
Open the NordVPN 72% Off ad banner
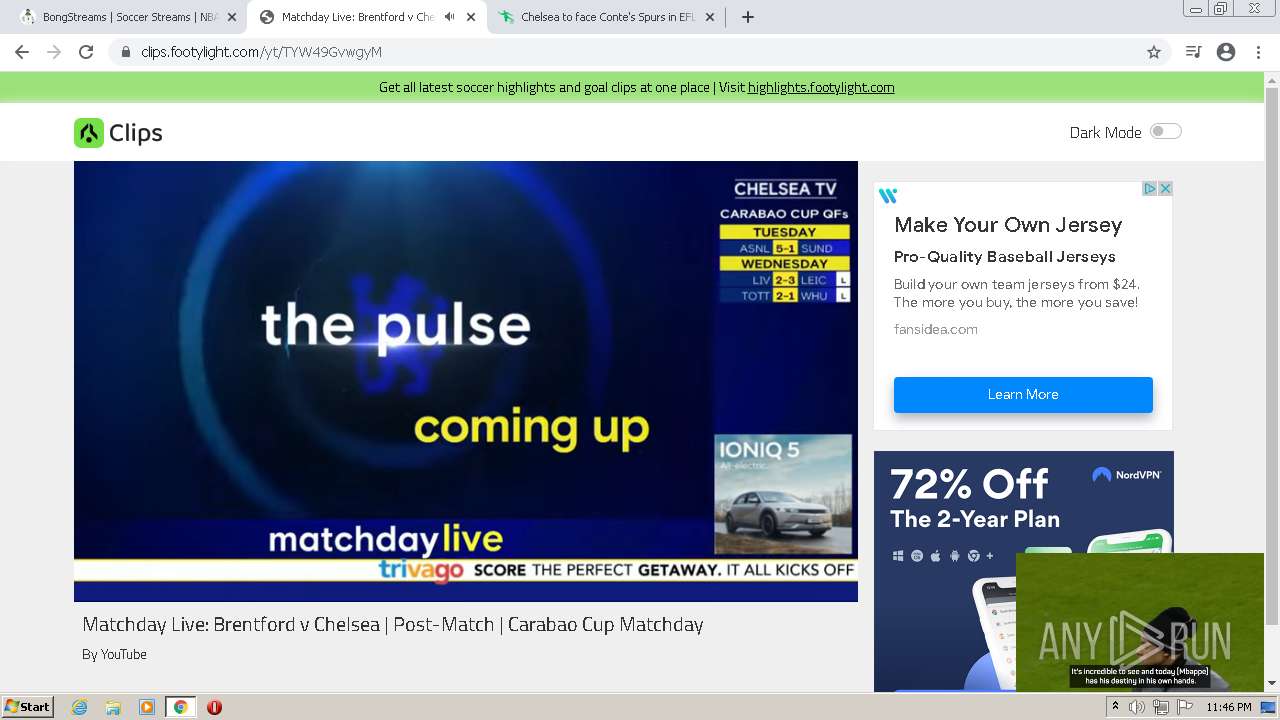coord(1023,570)
